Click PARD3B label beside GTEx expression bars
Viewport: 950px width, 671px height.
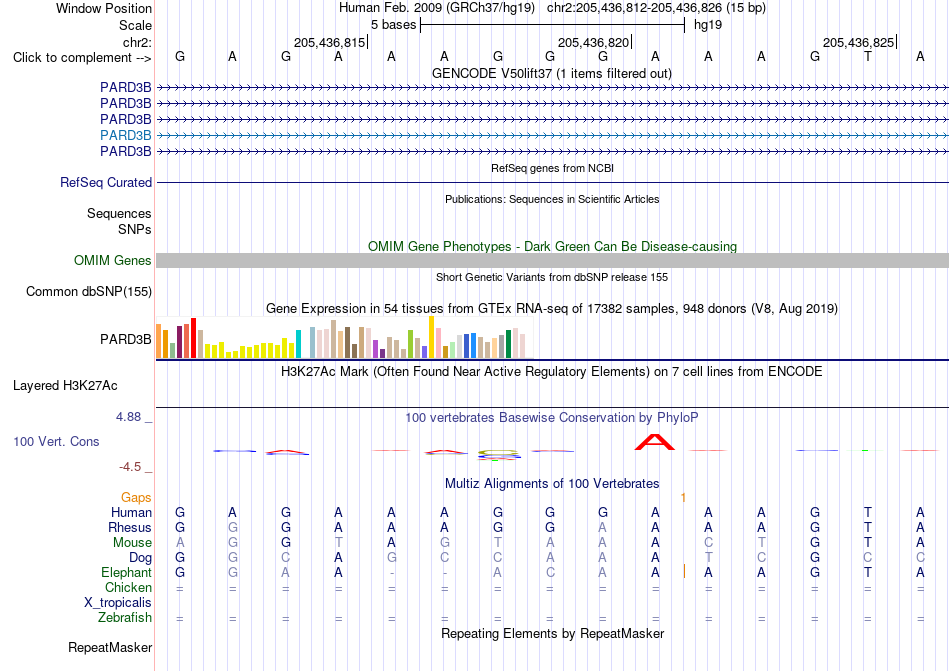pos(125,339)
